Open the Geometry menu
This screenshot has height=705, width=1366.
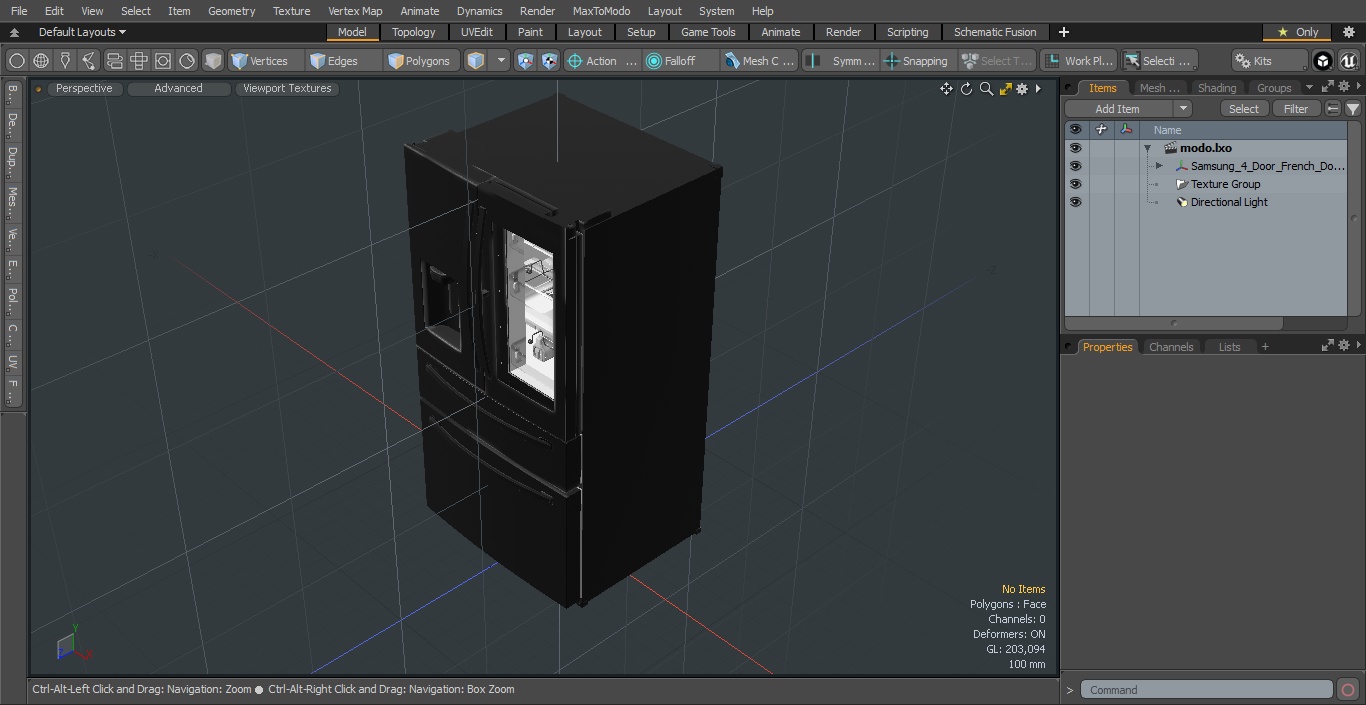click(231, 11)
